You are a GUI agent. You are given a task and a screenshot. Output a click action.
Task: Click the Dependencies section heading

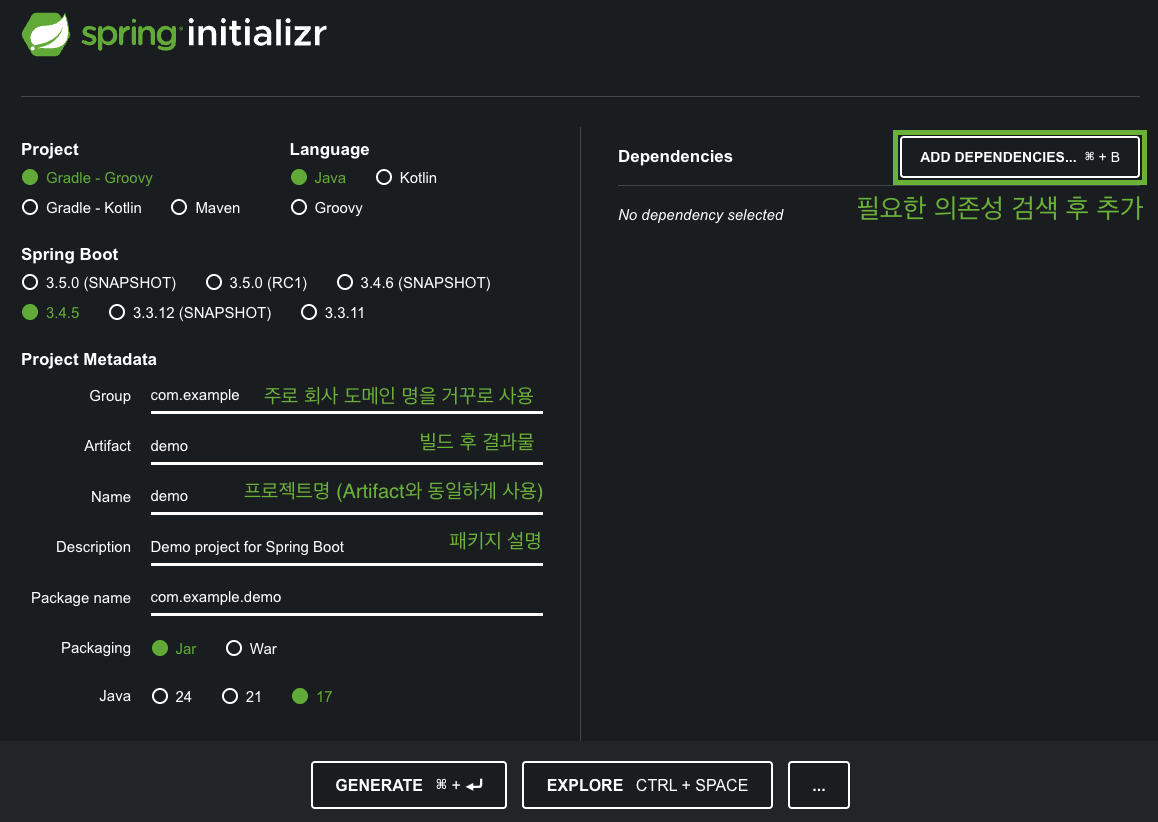[675, 157]
